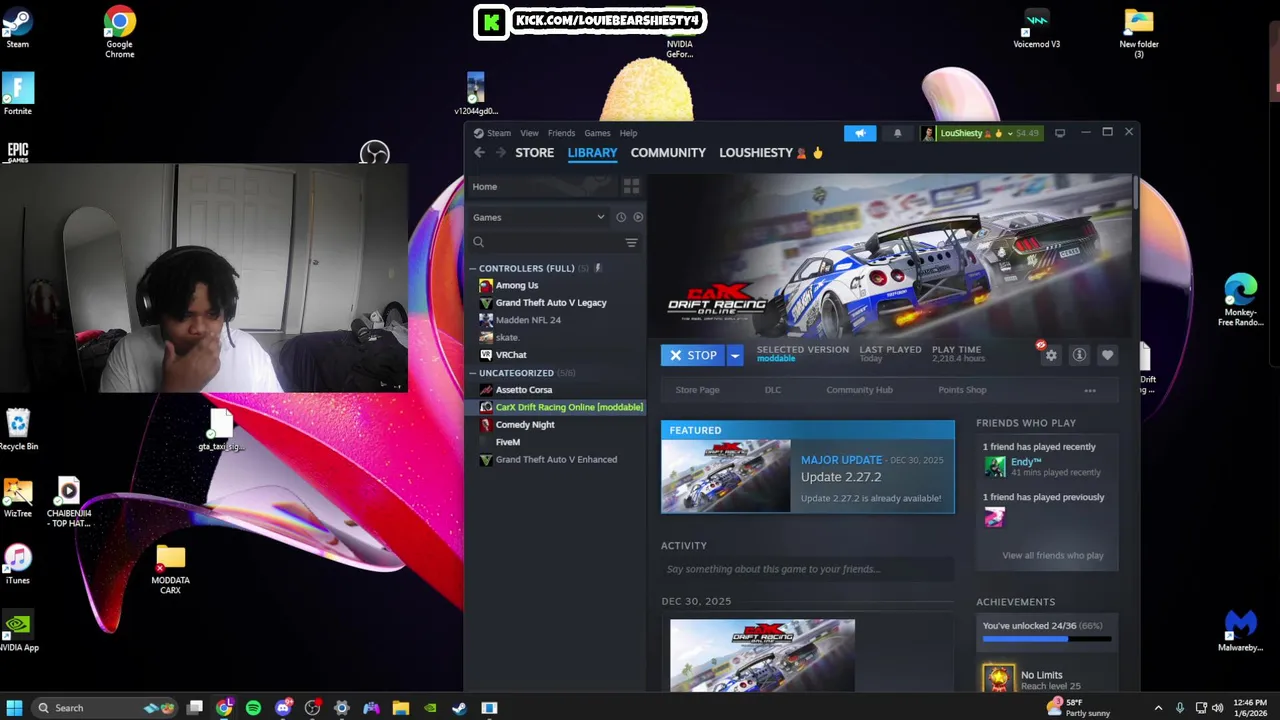The image size is (1280, 720).
Task: Open the Friends menu
Action: [x=561, y=133]
